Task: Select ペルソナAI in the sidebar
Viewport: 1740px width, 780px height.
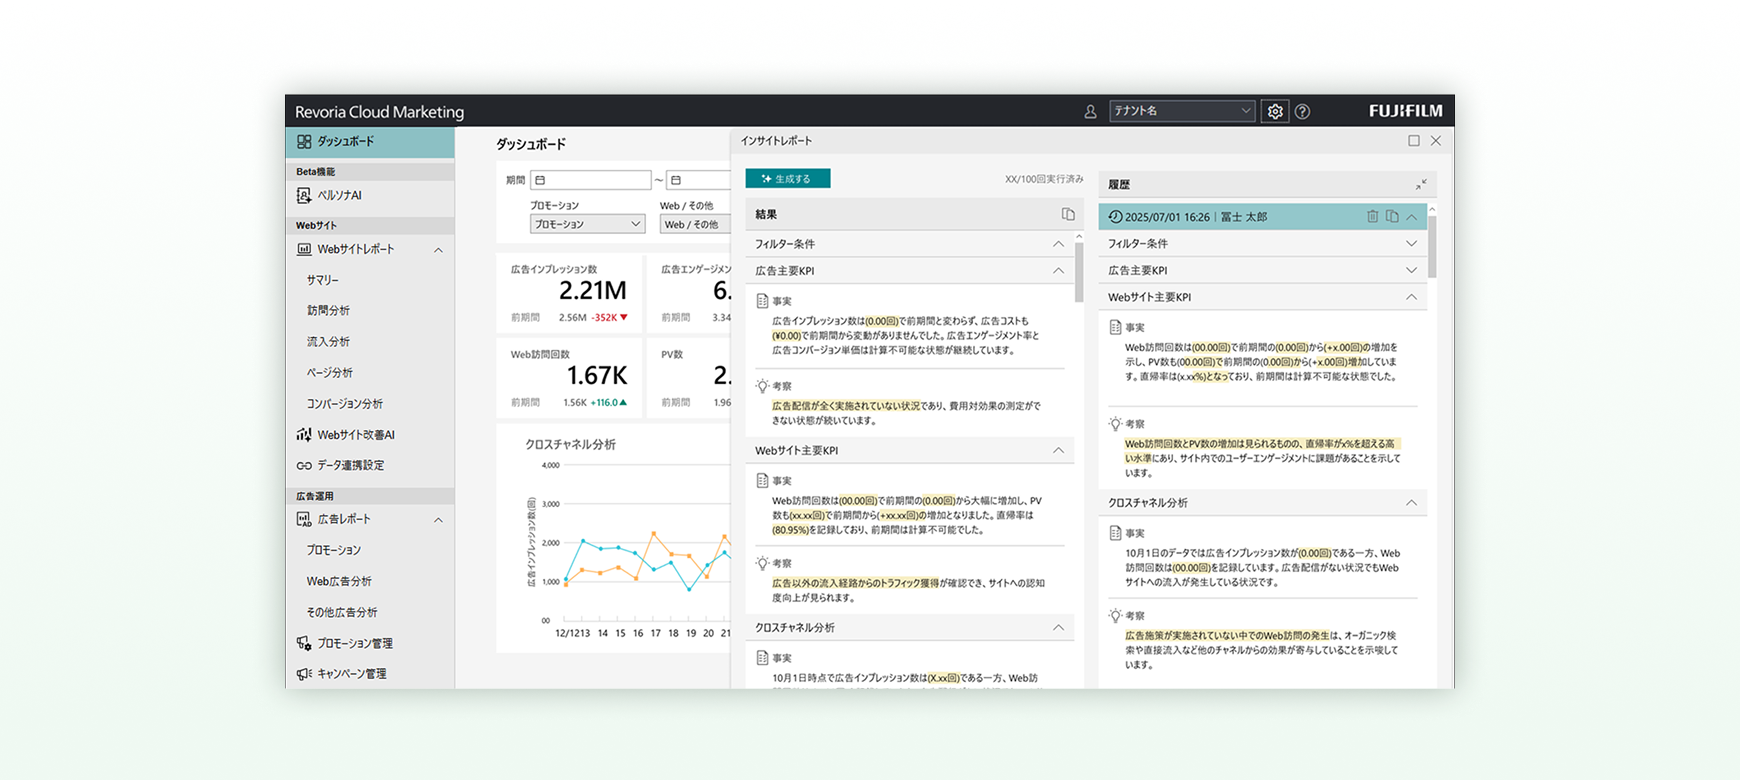Action: [339, 196]
